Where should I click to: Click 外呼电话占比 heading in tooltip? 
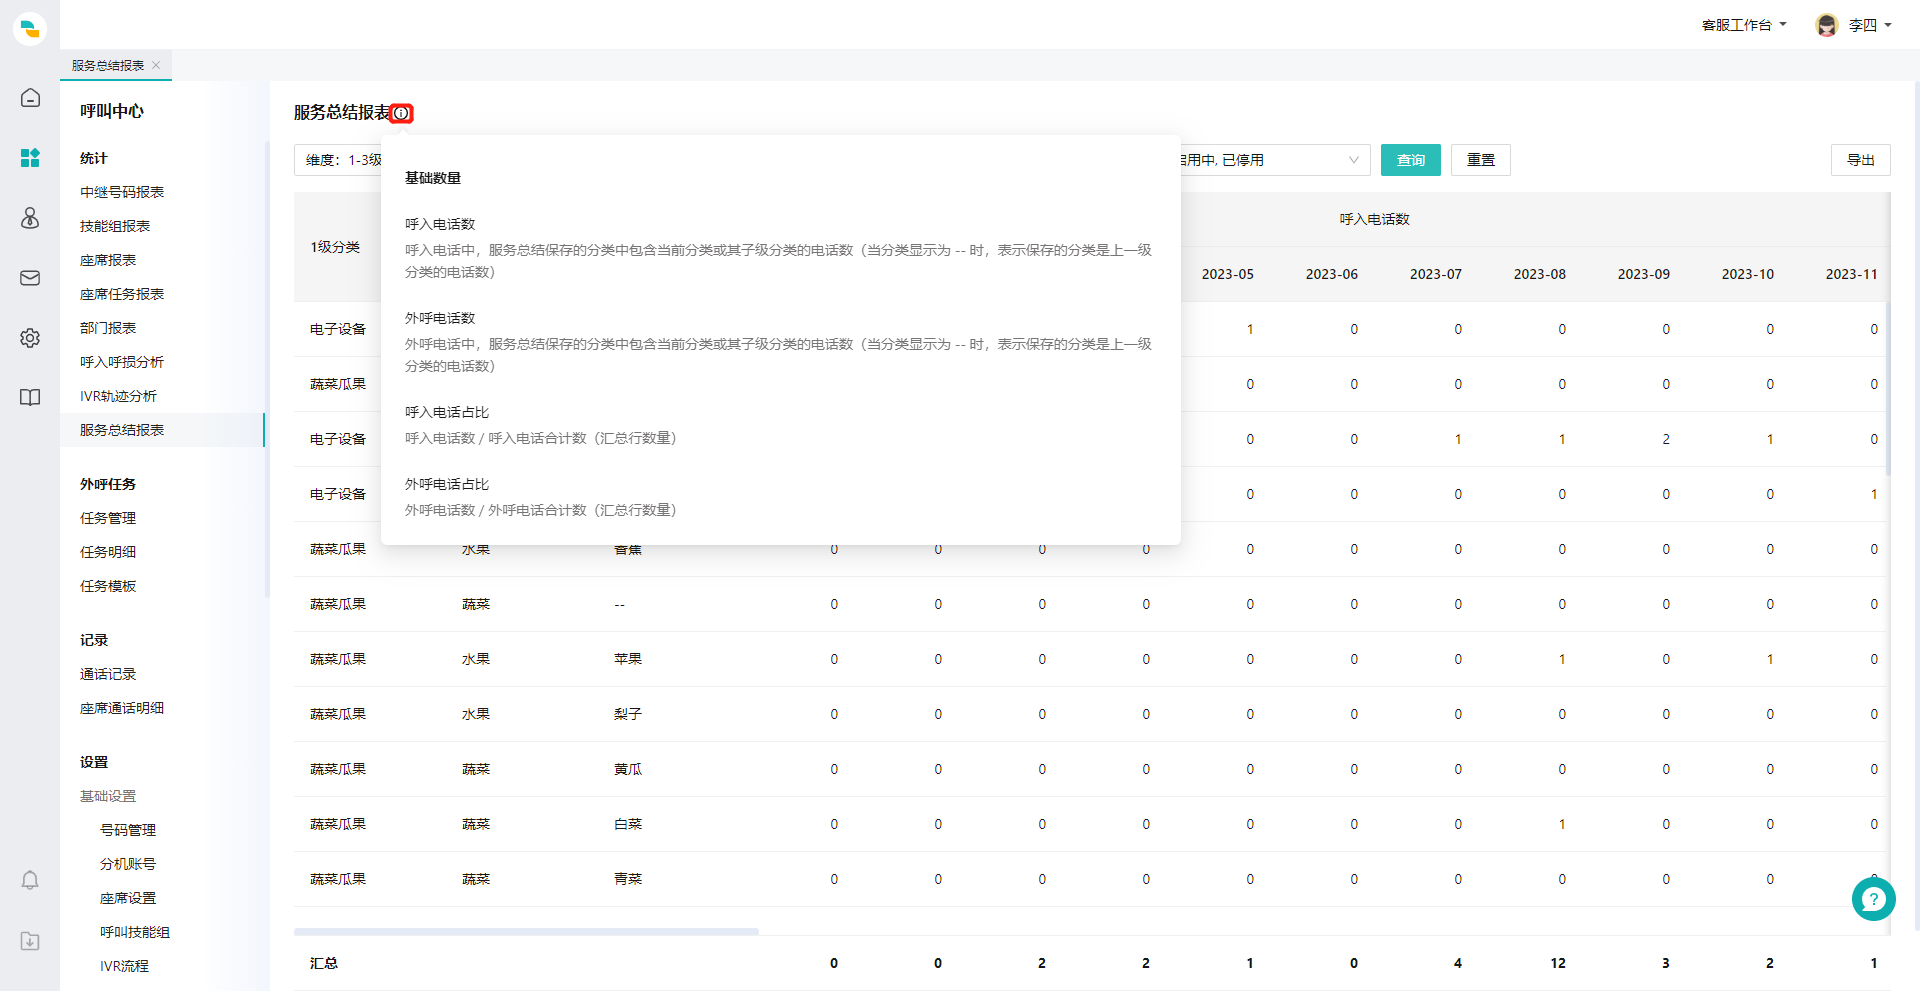pyautogui.click(x=447, y=484)
